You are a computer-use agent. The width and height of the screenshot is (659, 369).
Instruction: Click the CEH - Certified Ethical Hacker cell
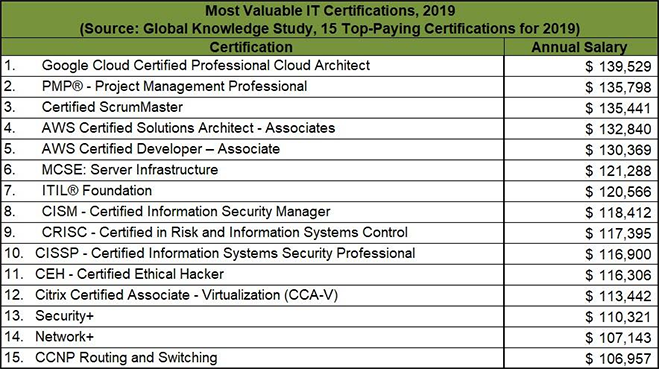pyautogui.click(x=252, y=275)
